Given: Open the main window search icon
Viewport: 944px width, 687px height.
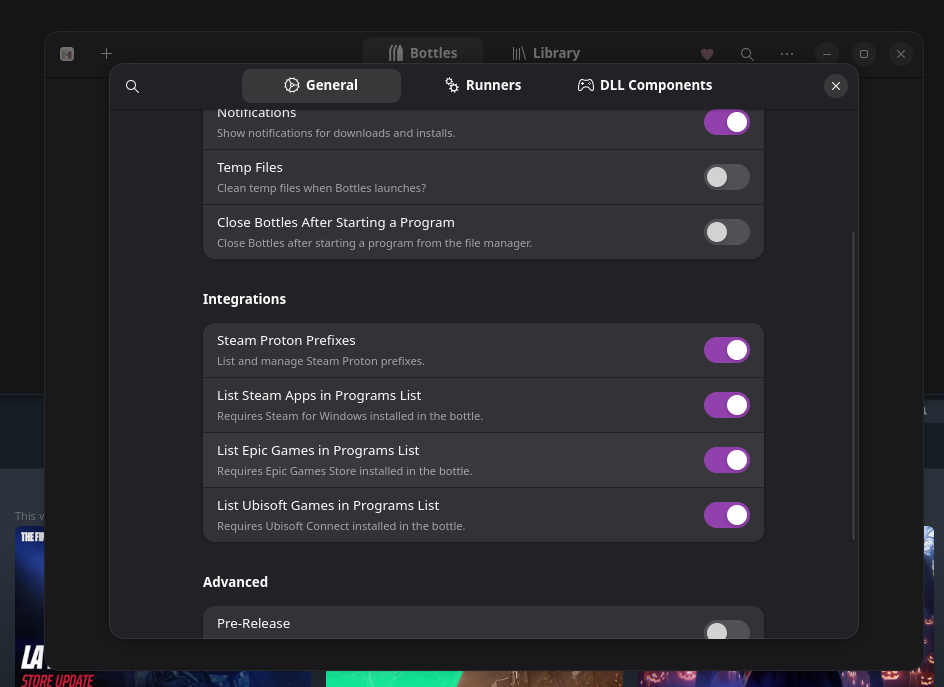Looking at the screenshot, I should click(x=747, y=54).
